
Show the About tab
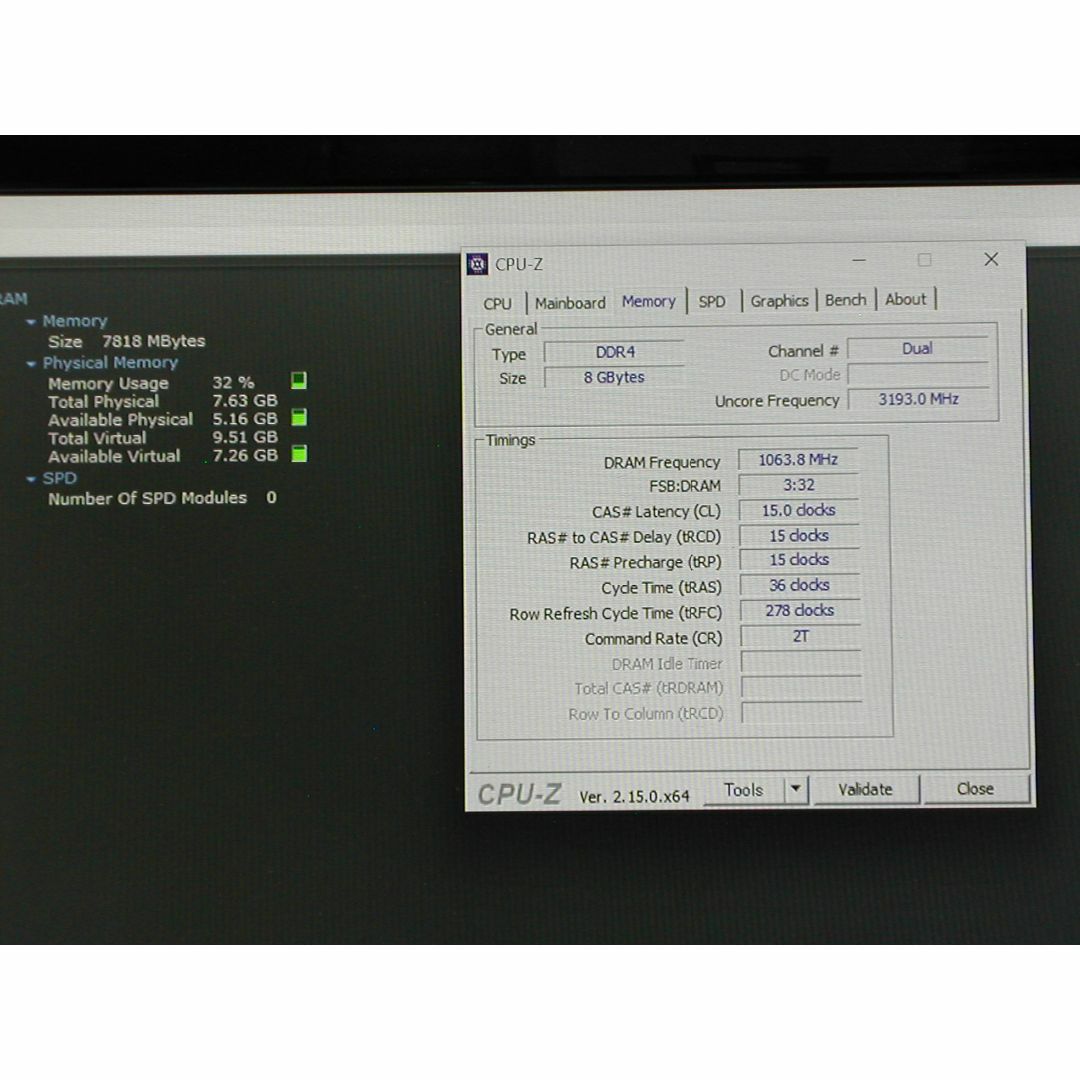tap(906, 300)
